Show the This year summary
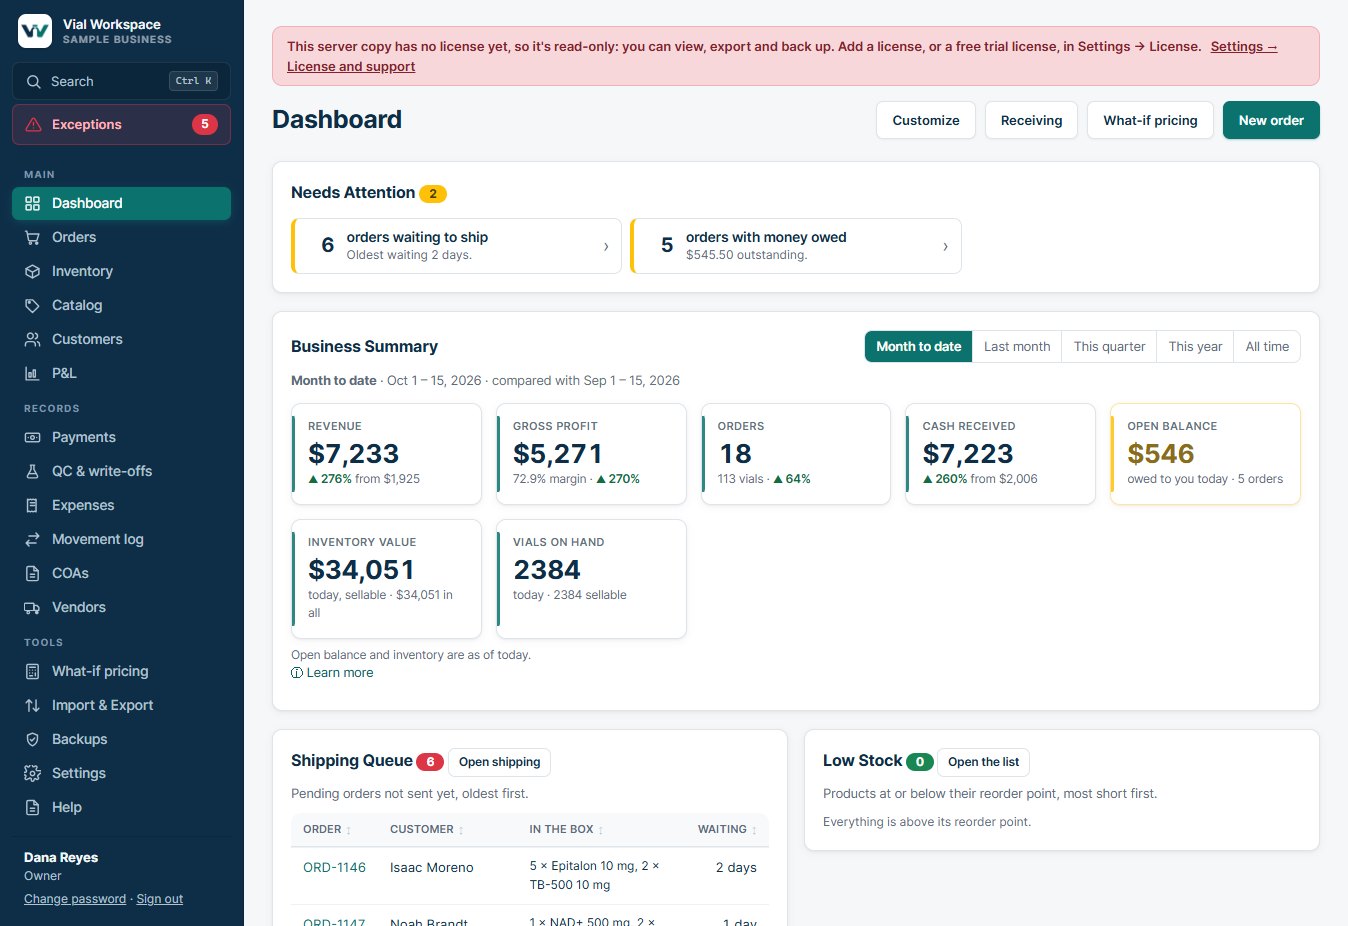1348x926 pixels. point(1195,346)
